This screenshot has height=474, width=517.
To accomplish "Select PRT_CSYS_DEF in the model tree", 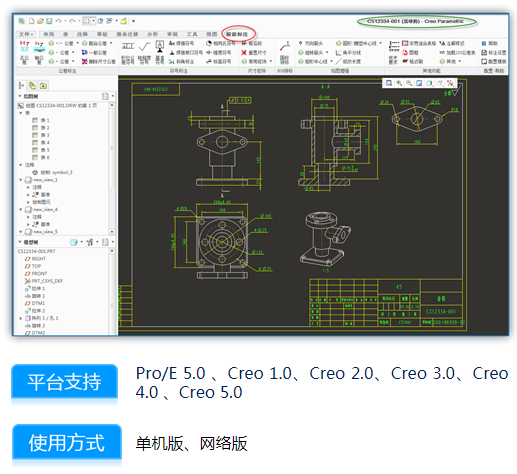I will (44, 281).
